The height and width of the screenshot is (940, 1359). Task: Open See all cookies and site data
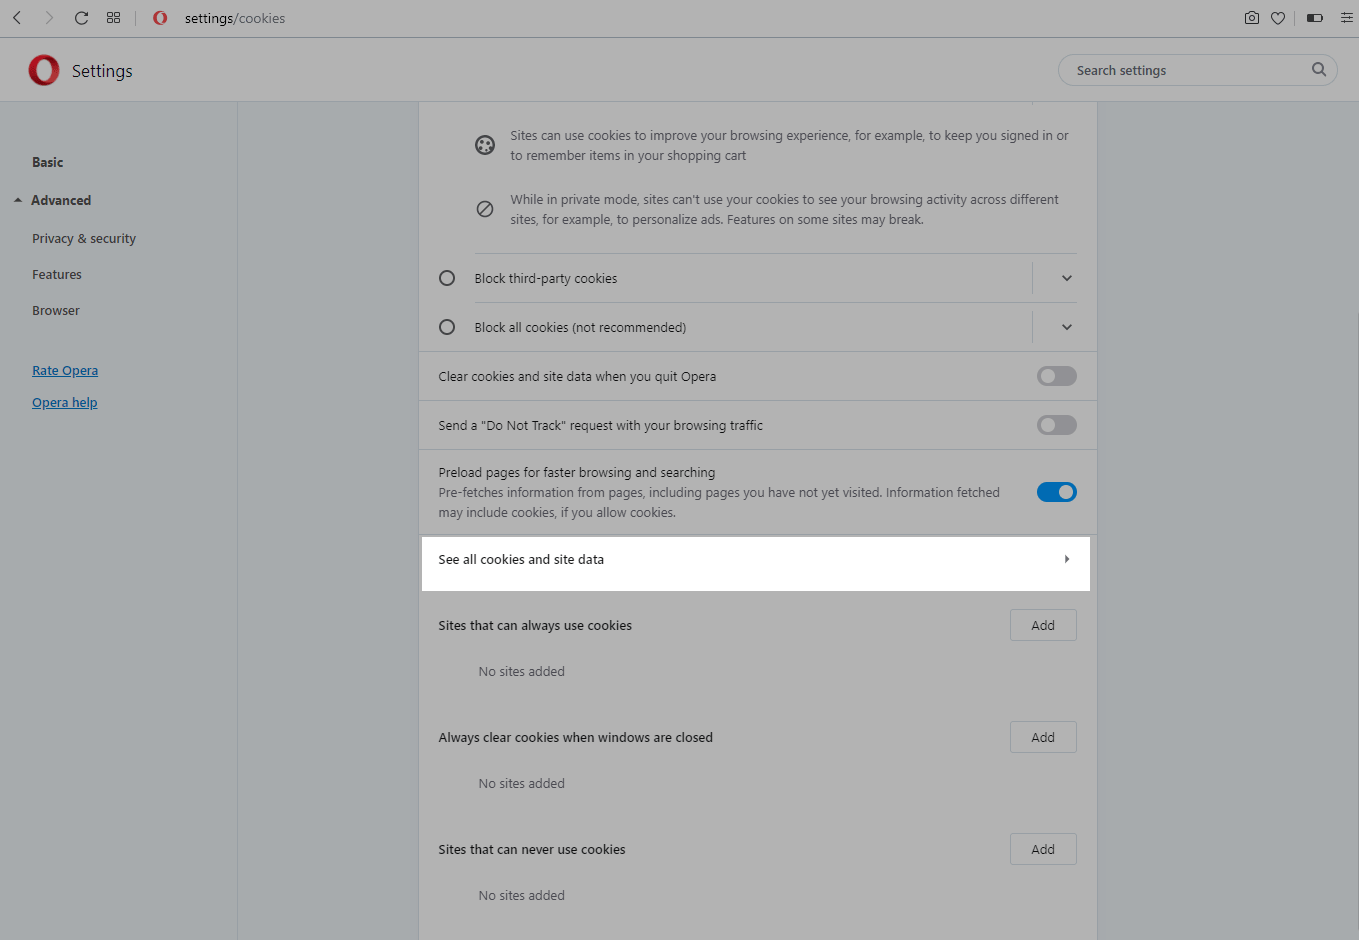click(755, 560)
